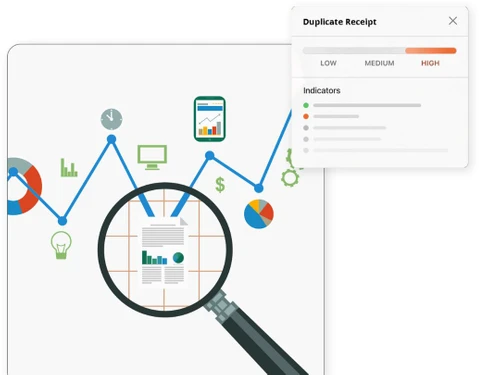Viewport: 500px width, 375px height.
Task: Click the green gear icon
Action: [290, 178]
